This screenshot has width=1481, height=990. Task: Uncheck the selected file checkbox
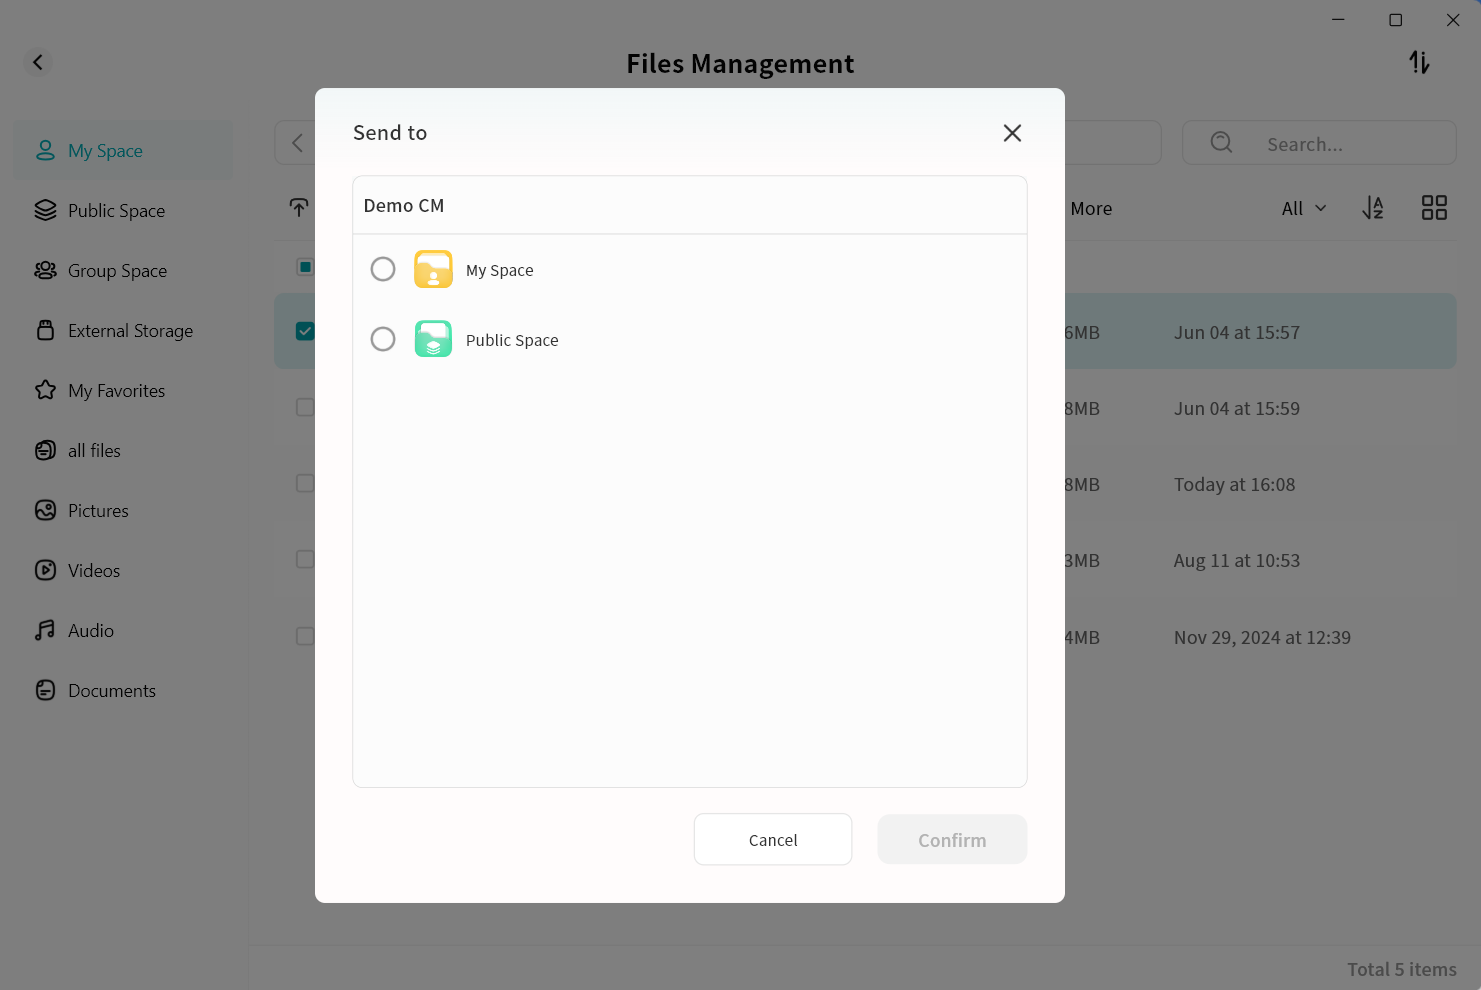[305, 331]
